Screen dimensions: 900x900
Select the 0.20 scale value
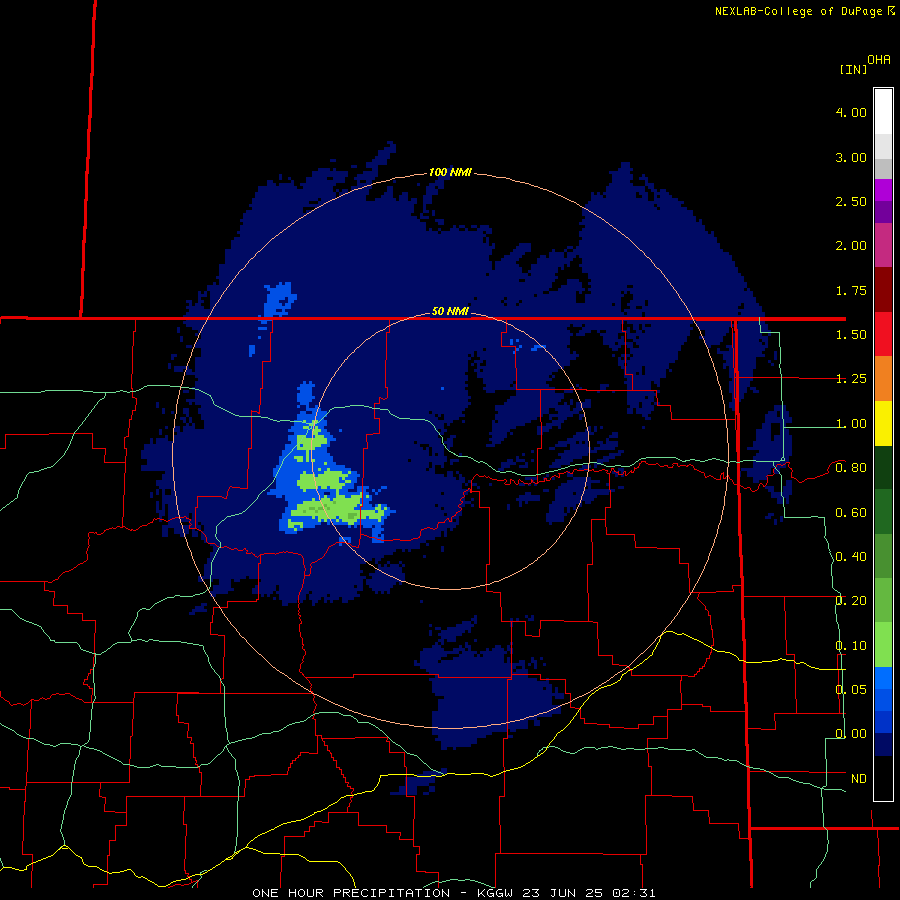(851, 601)
